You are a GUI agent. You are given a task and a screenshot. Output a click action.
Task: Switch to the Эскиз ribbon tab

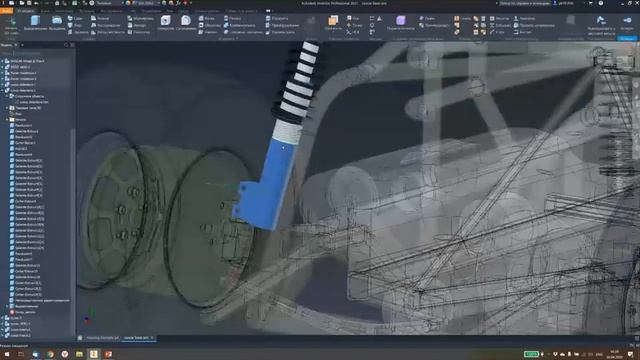[x=45, y=11]
